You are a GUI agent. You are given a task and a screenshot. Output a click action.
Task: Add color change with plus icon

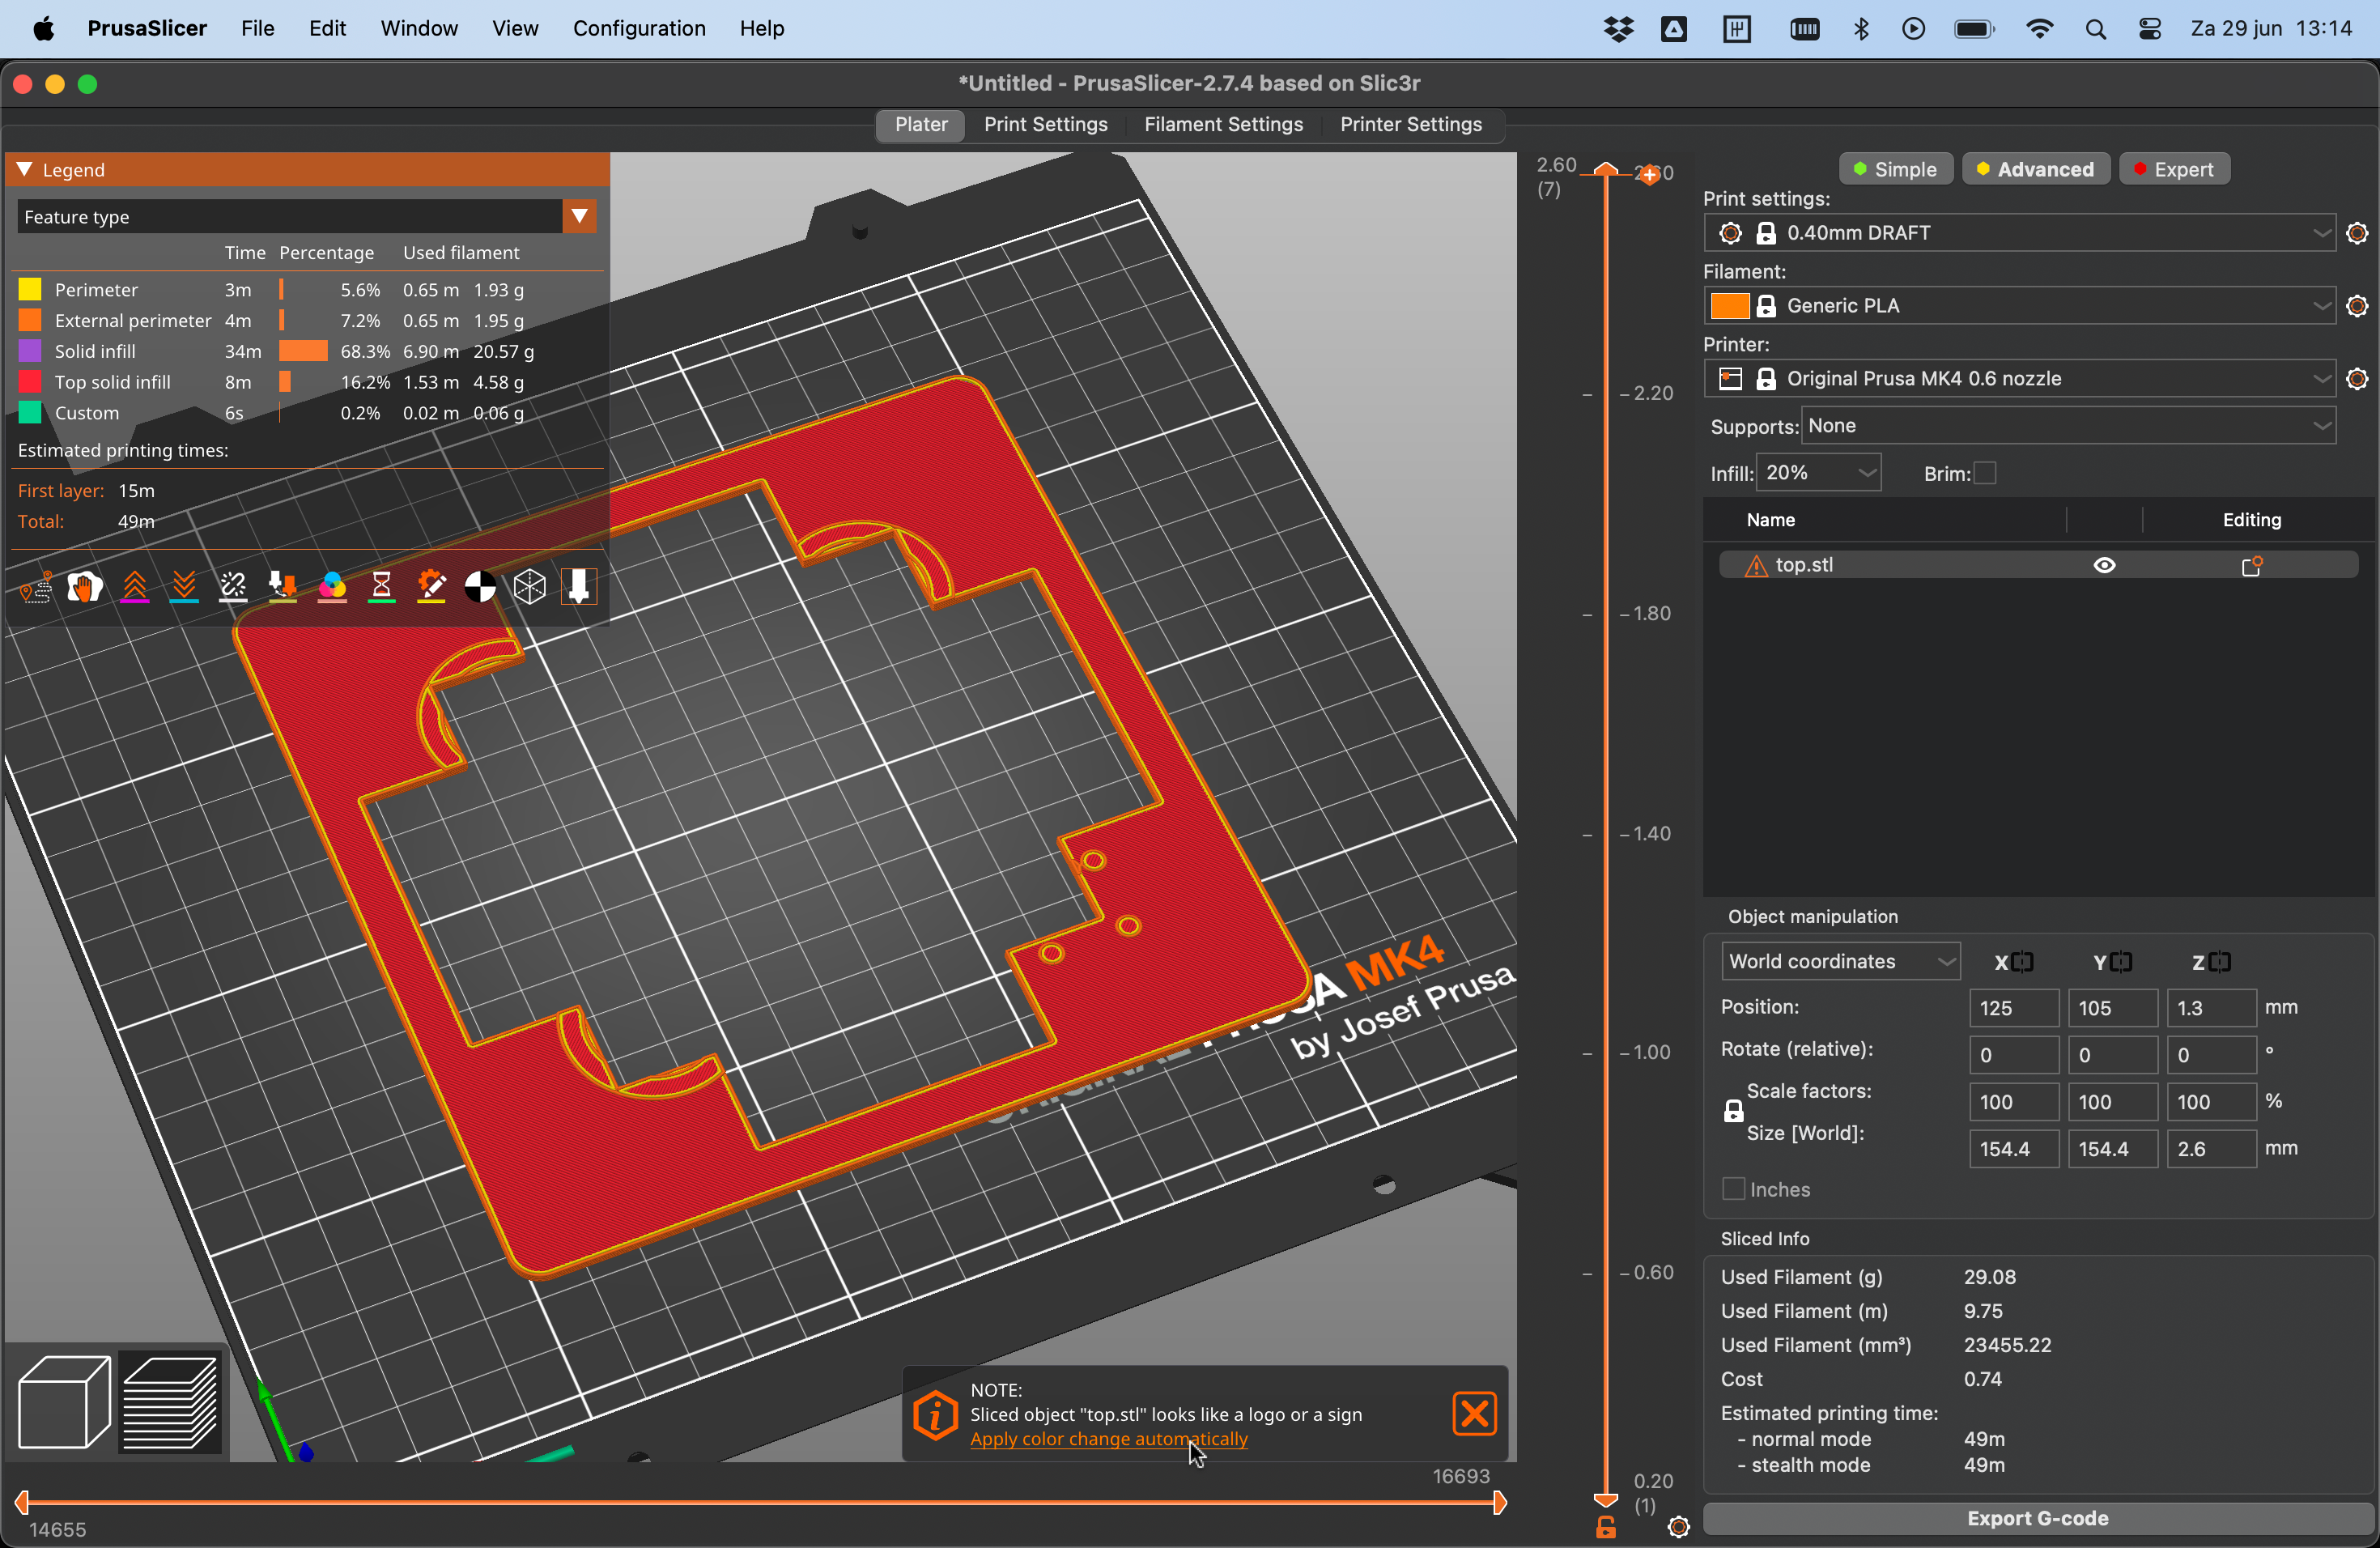(x=1649, y=175)
